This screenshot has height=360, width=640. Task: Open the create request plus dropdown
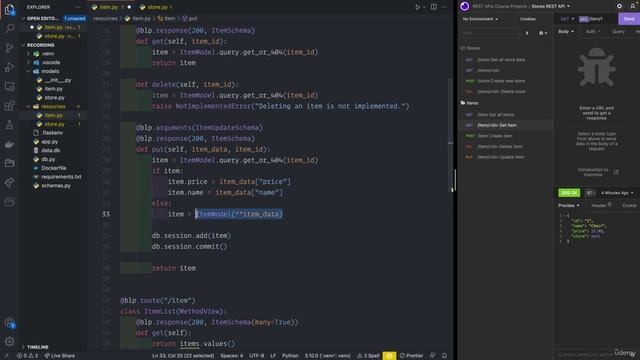tap(542, 33)
